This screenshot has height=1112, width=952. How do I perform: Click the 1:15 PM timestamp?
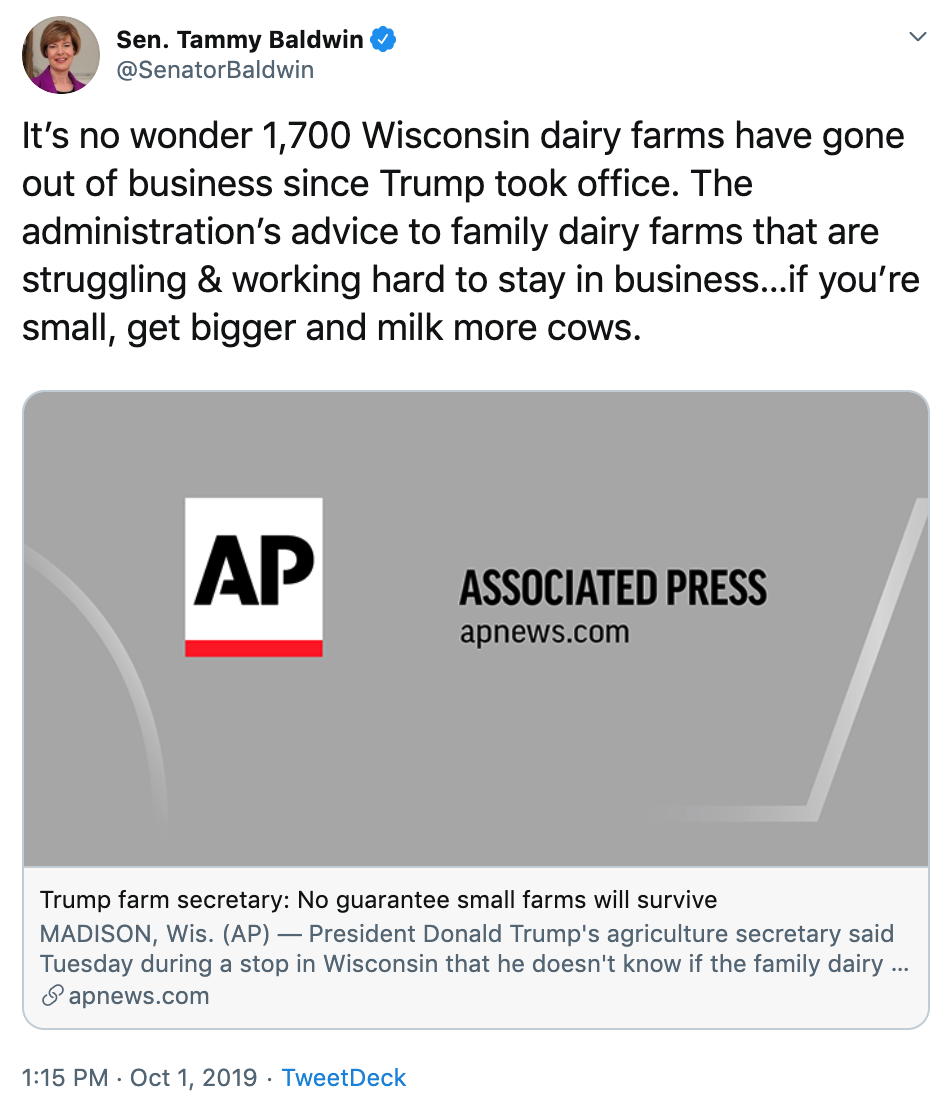[x=65, y=1078]
